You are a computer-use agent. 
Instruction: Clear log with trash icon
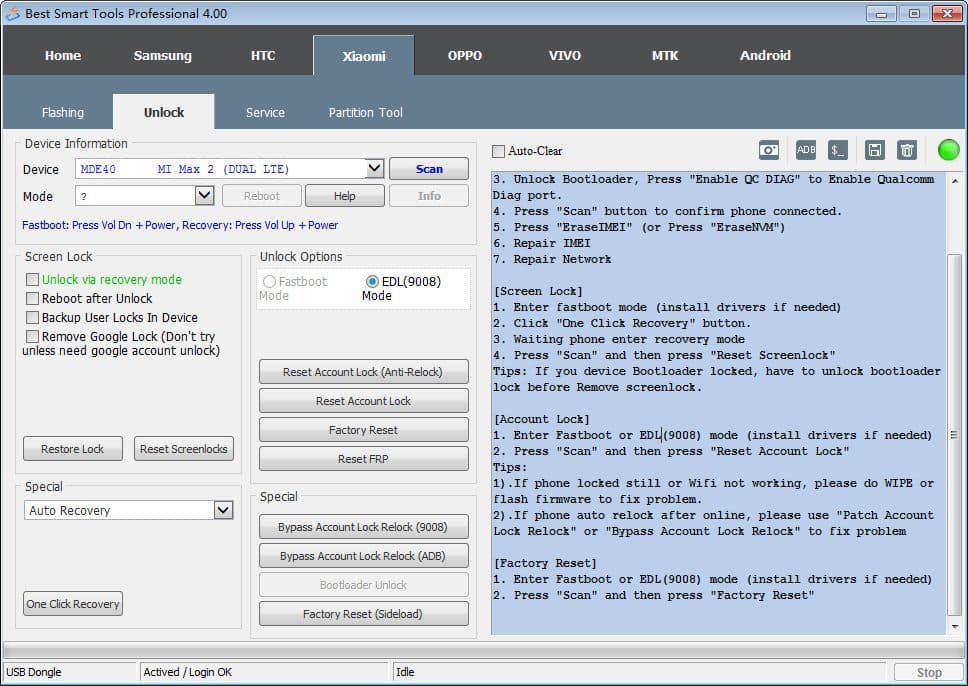(907, 150)
